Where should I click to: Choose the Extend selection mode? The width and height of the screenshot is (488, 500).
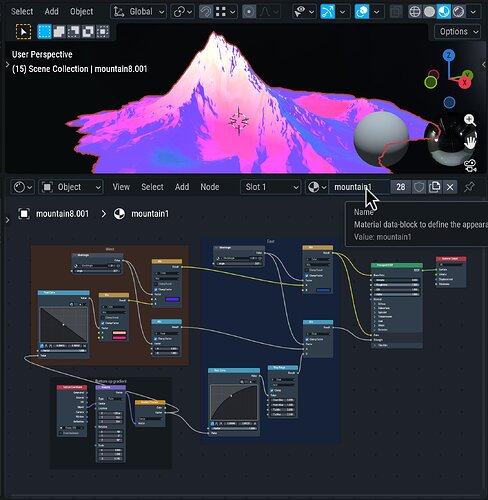point(59,32)
